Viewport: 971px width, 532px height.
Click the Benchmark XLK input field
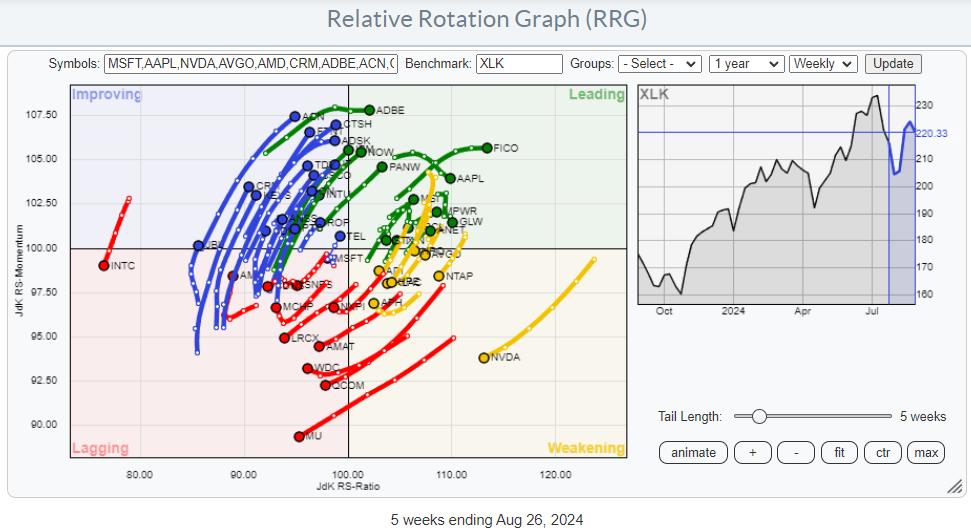tap(519, 63)
